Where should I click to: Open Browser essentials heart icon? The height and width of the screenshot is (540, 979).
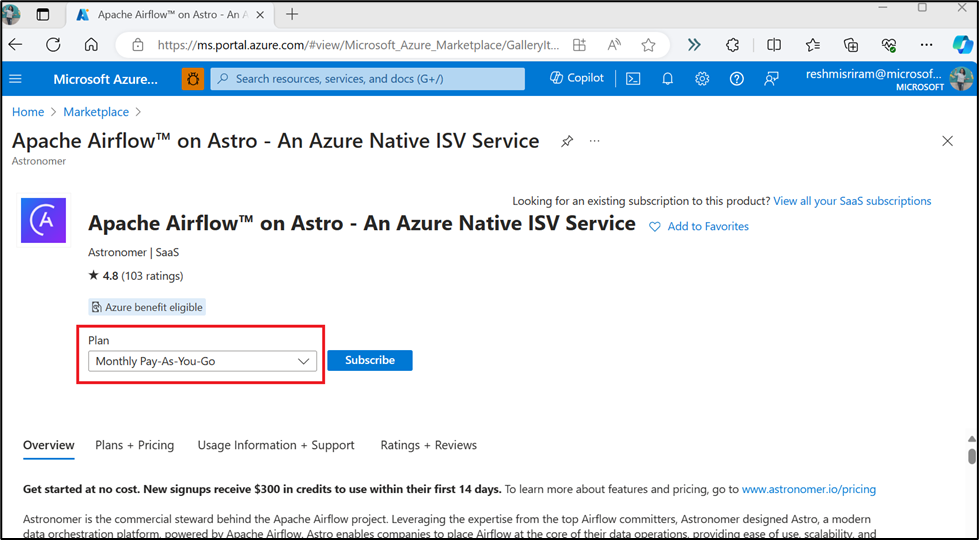889,45
